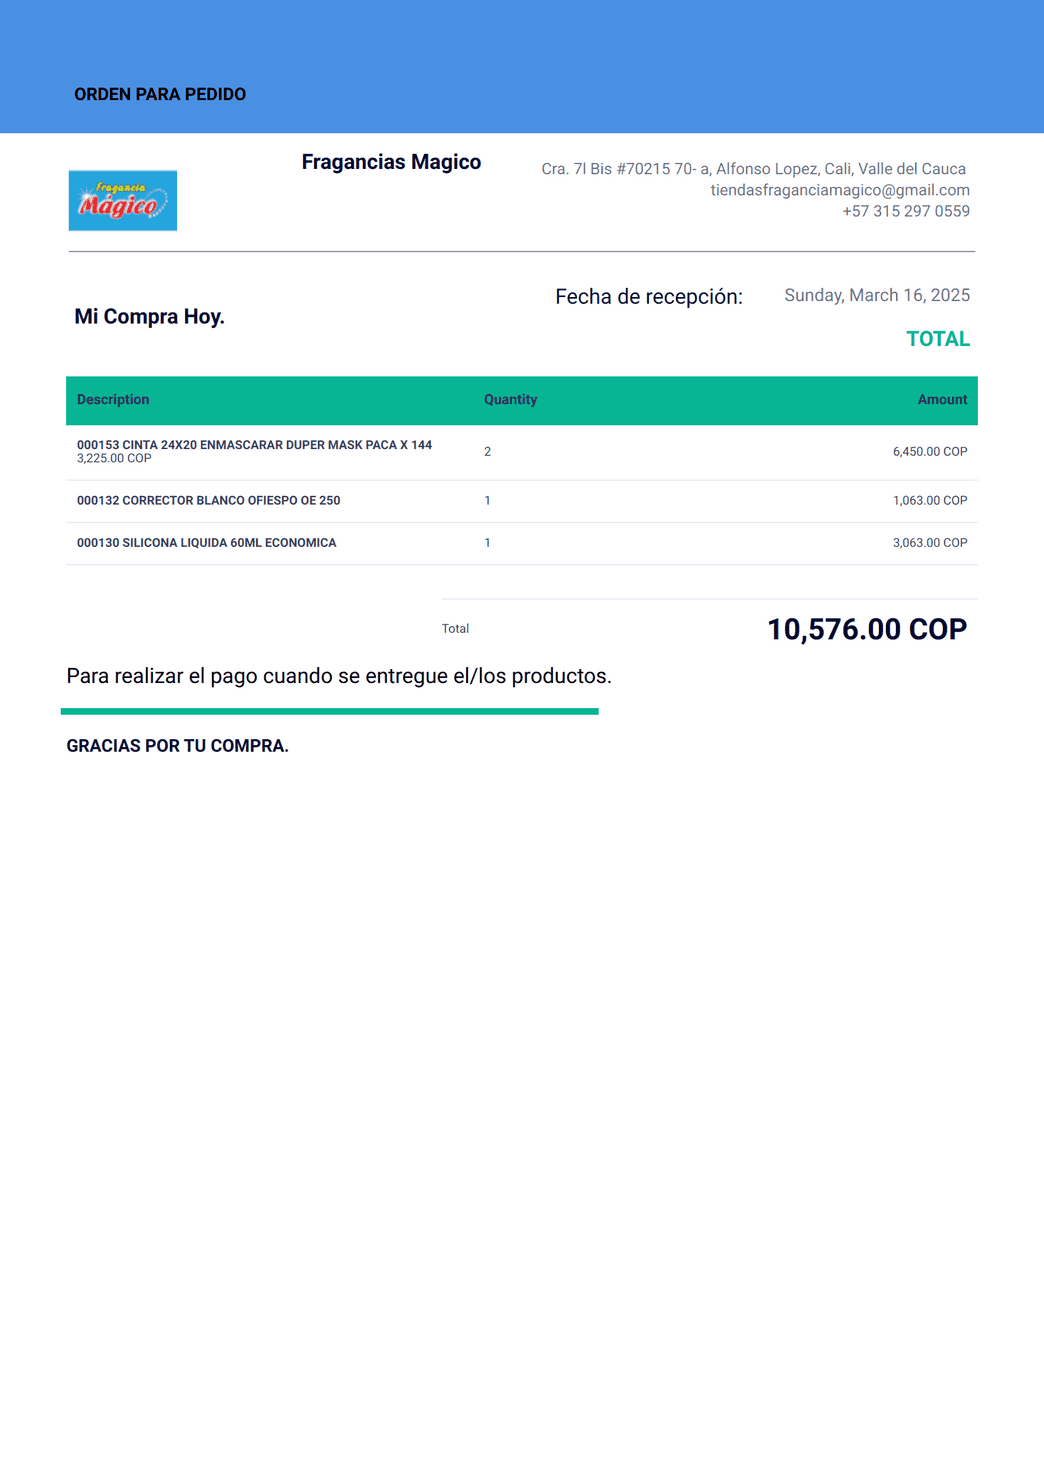Click the phone number +57 315 297 0559
Screen dimensions: 1044x1477
click(x=906, y=211)
